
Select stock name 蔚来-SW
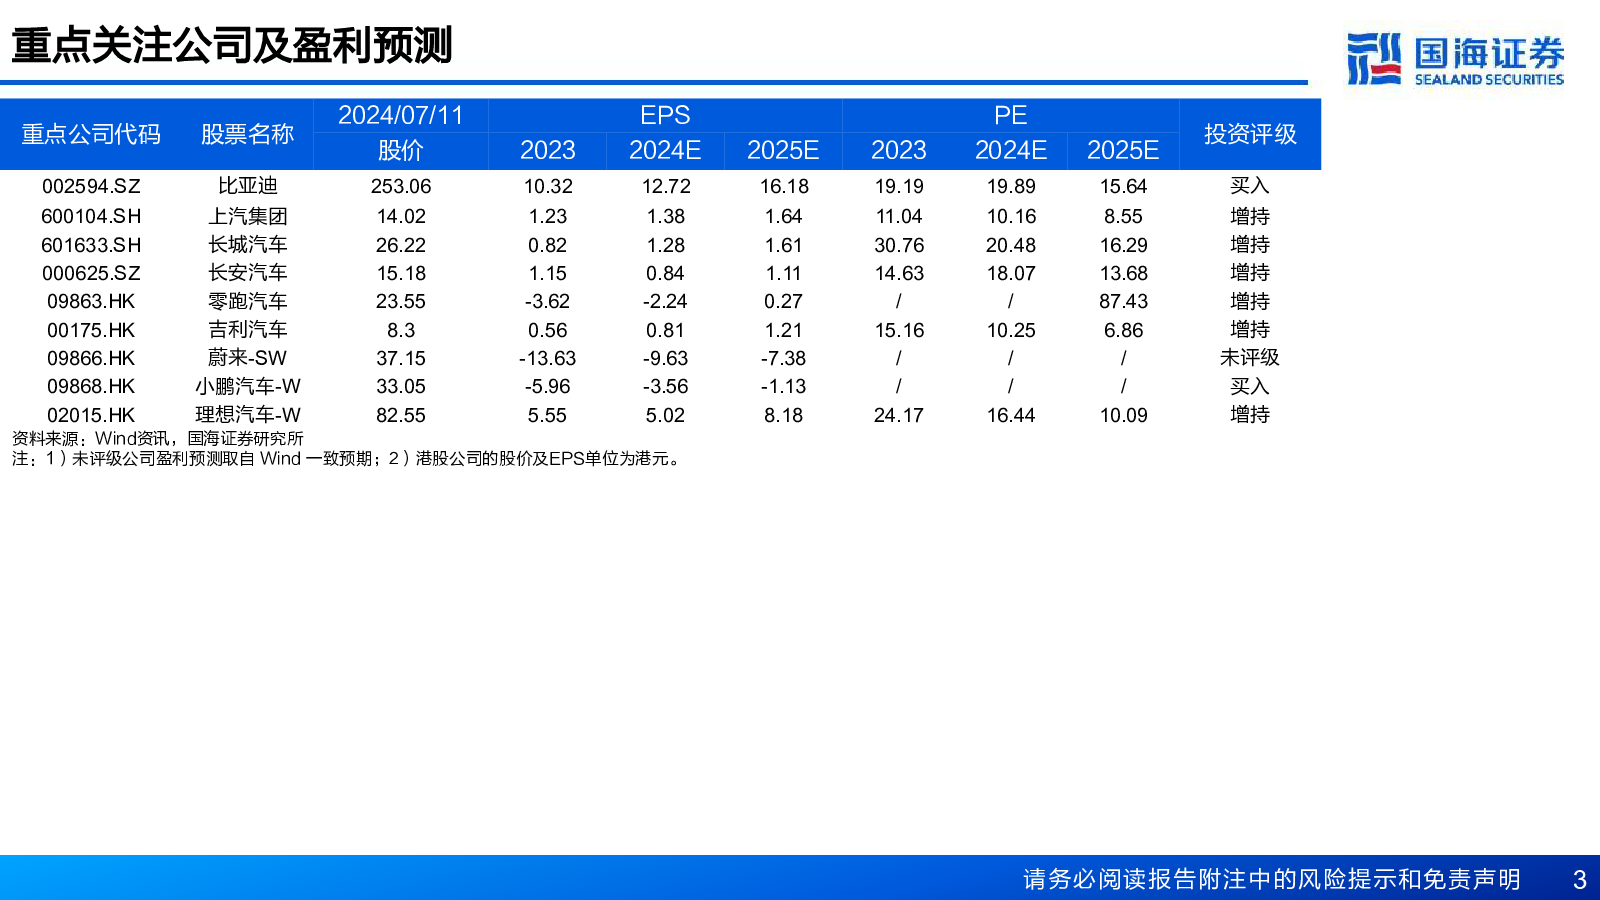click(247, 358)
